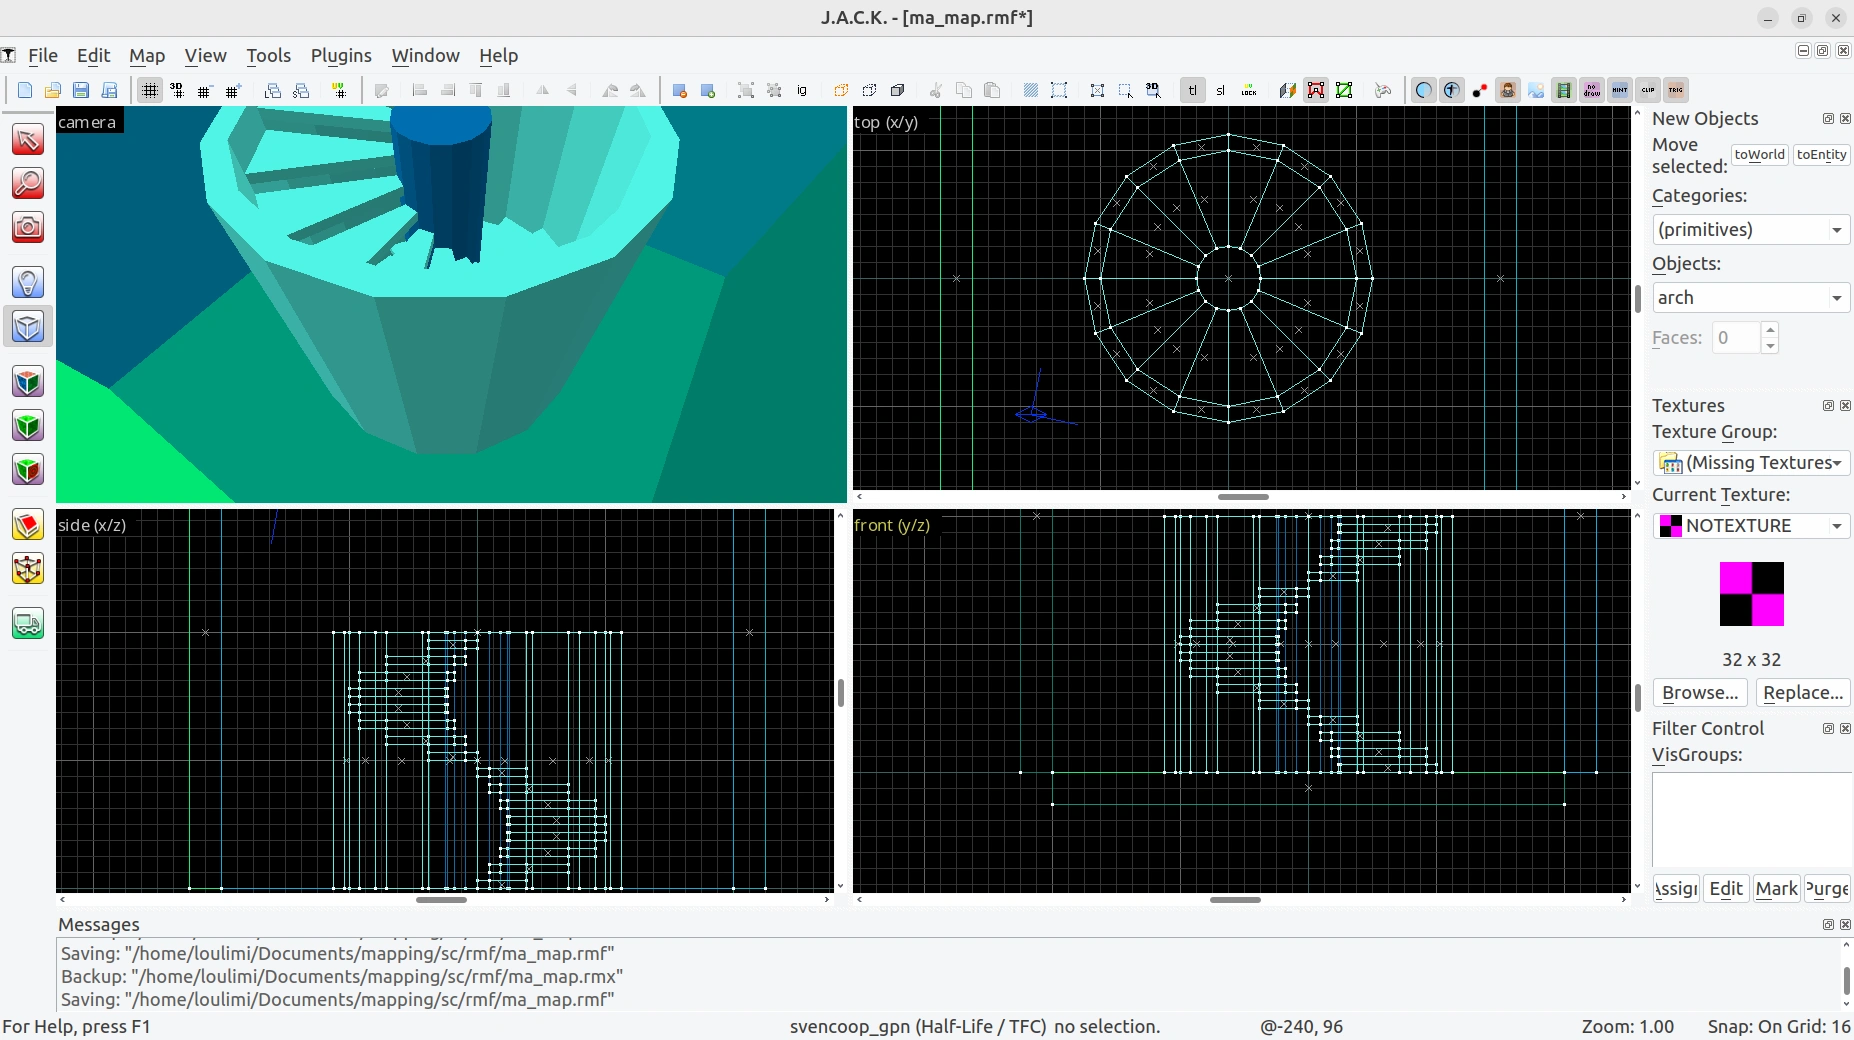Click the Browse... texture button

point(1700,692)
